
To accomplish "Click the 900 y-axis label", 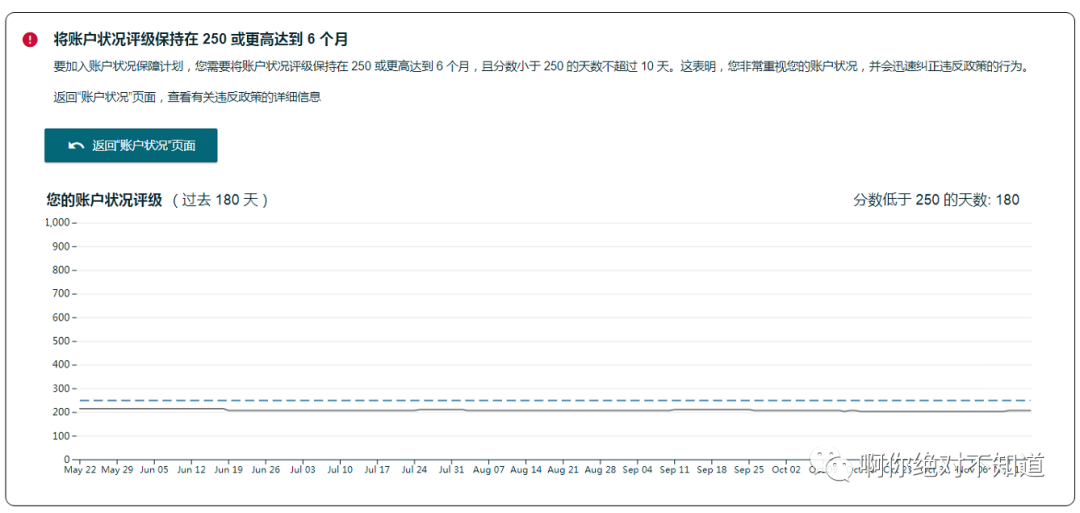I will pos(62,247).
